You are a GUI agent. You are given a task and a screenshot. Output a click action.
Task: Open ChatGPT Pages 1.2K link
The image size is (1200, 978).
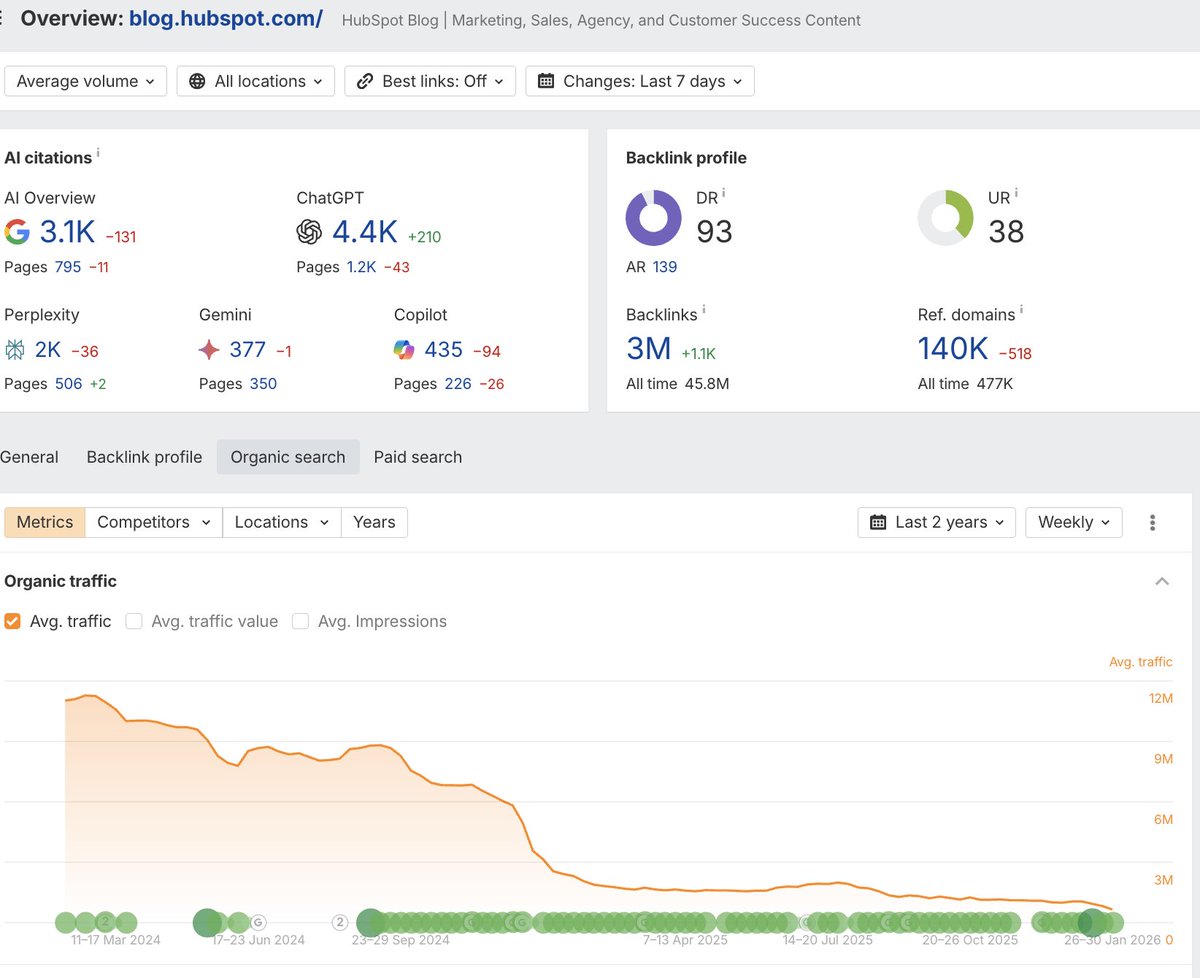click(361, 267)
